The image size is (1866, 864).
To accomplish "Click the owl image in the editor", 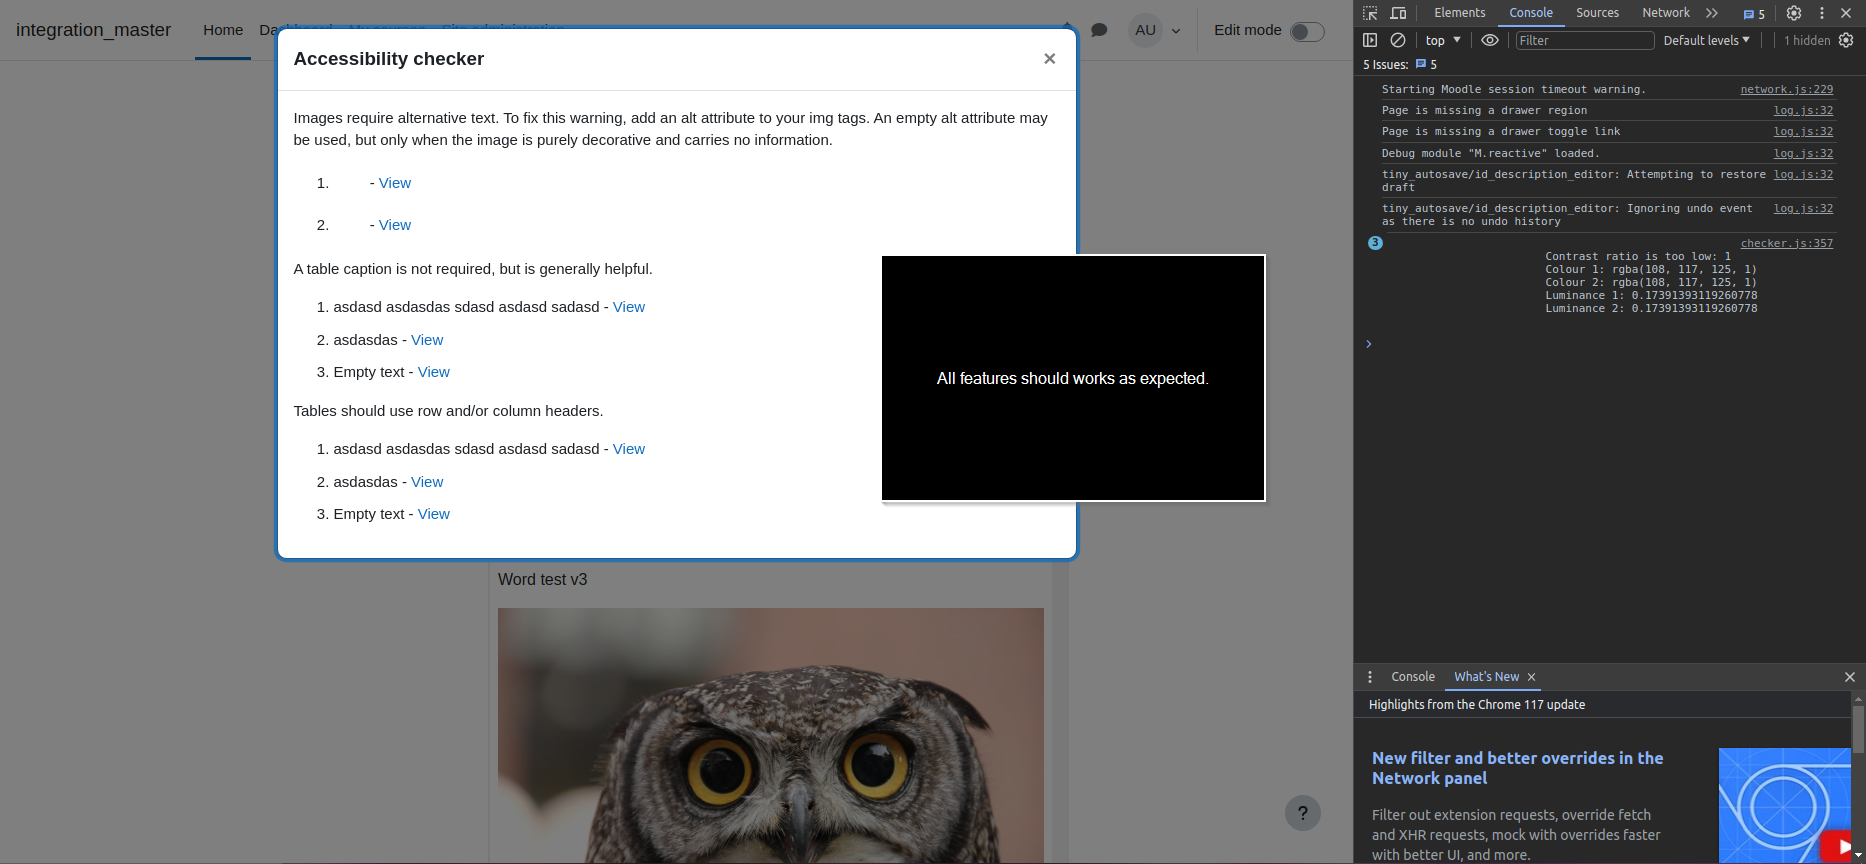I will click(x=770, y=735).
